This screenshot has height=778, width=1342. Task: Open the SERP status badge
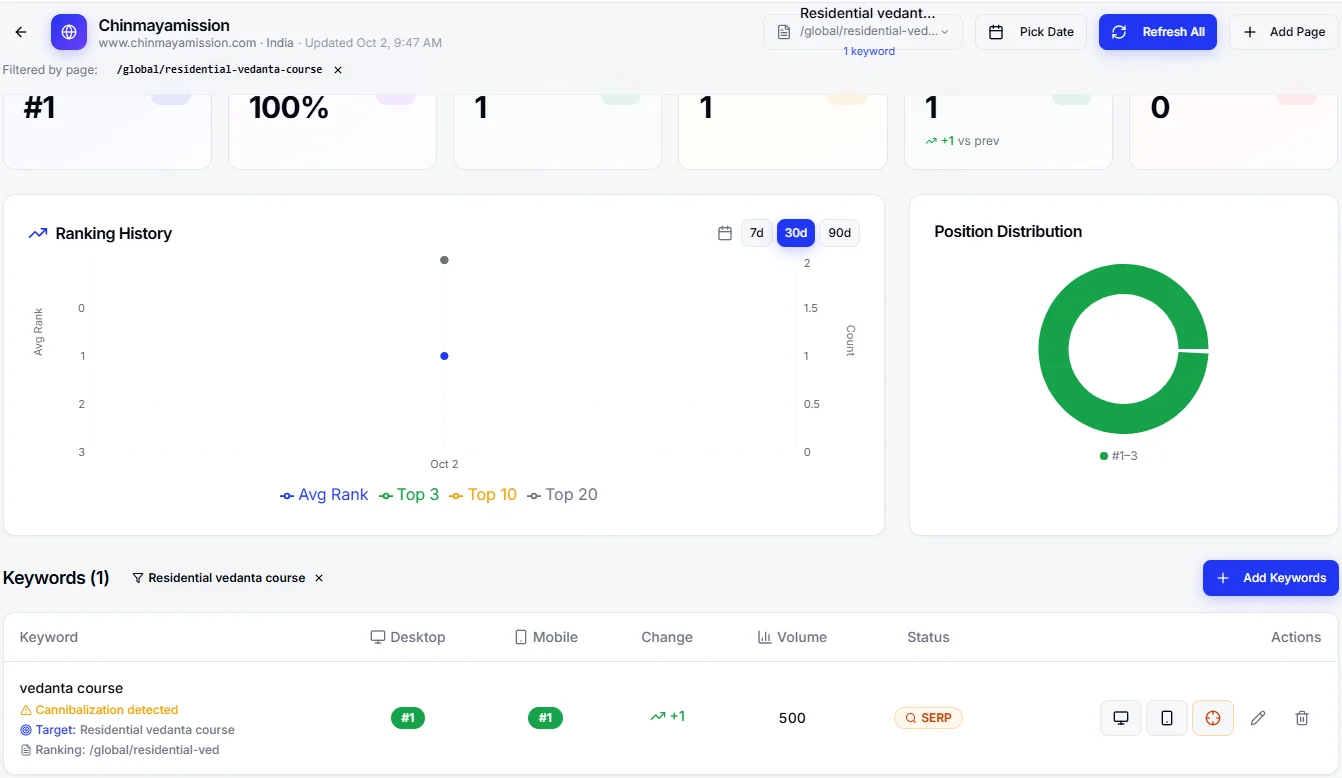[928, 718]
